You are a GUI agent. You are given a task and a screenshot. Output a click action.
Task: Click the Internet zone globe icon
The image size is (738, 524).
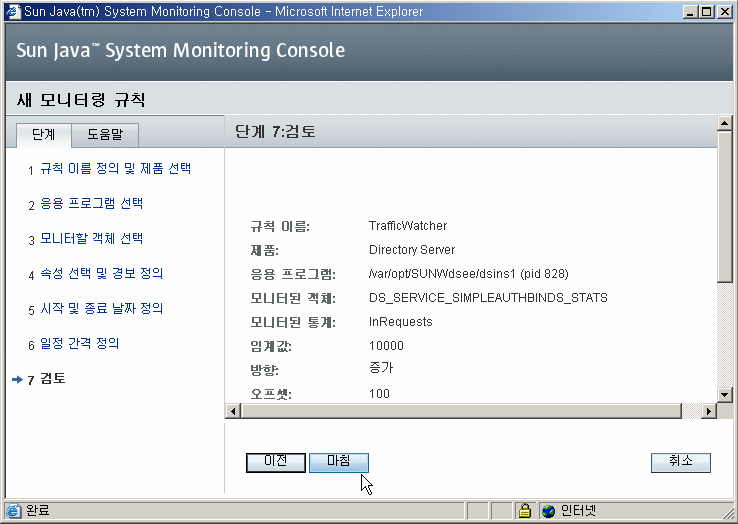click(x=548, y=511)
